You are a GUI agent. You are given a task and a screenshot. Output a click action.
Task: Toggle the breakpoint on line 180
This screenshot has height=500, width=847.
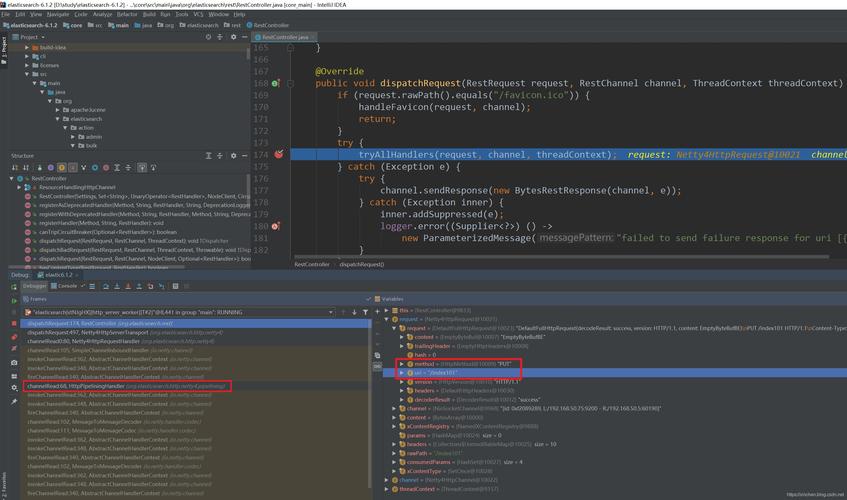pyautogui.click(x=275, y=226)
